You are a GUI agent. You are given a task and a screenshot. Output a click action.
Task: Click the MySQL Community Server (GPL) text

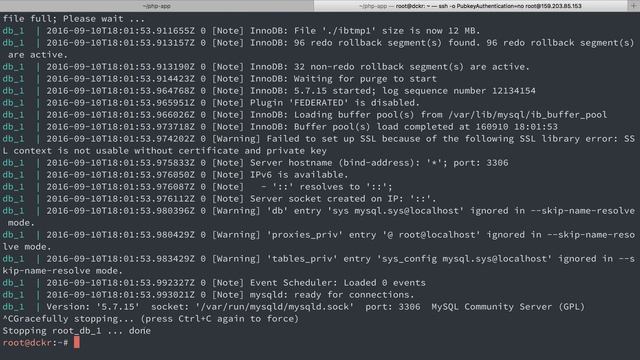tap(508, 307)
